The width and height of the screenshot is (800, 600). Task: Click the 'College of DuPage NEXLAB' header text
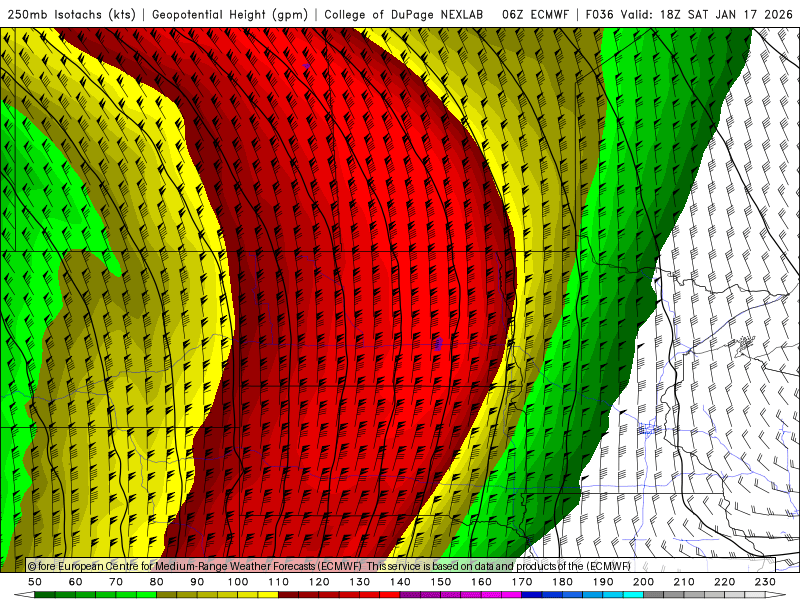click(404, 15)
